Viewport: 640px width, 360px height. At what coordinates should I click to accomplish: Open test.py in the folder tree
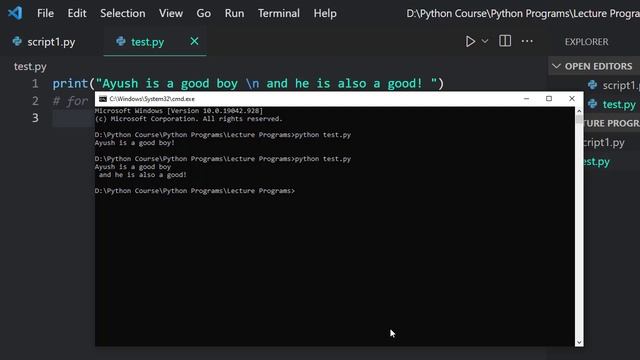coord(596,162)
